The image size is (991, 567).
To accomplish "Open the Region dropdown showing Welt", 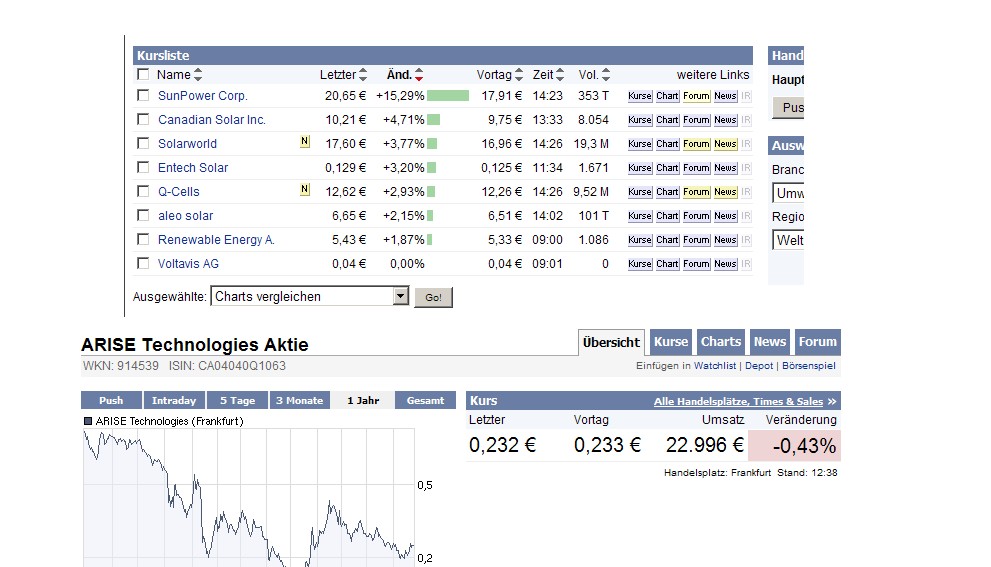I will 788,240.
